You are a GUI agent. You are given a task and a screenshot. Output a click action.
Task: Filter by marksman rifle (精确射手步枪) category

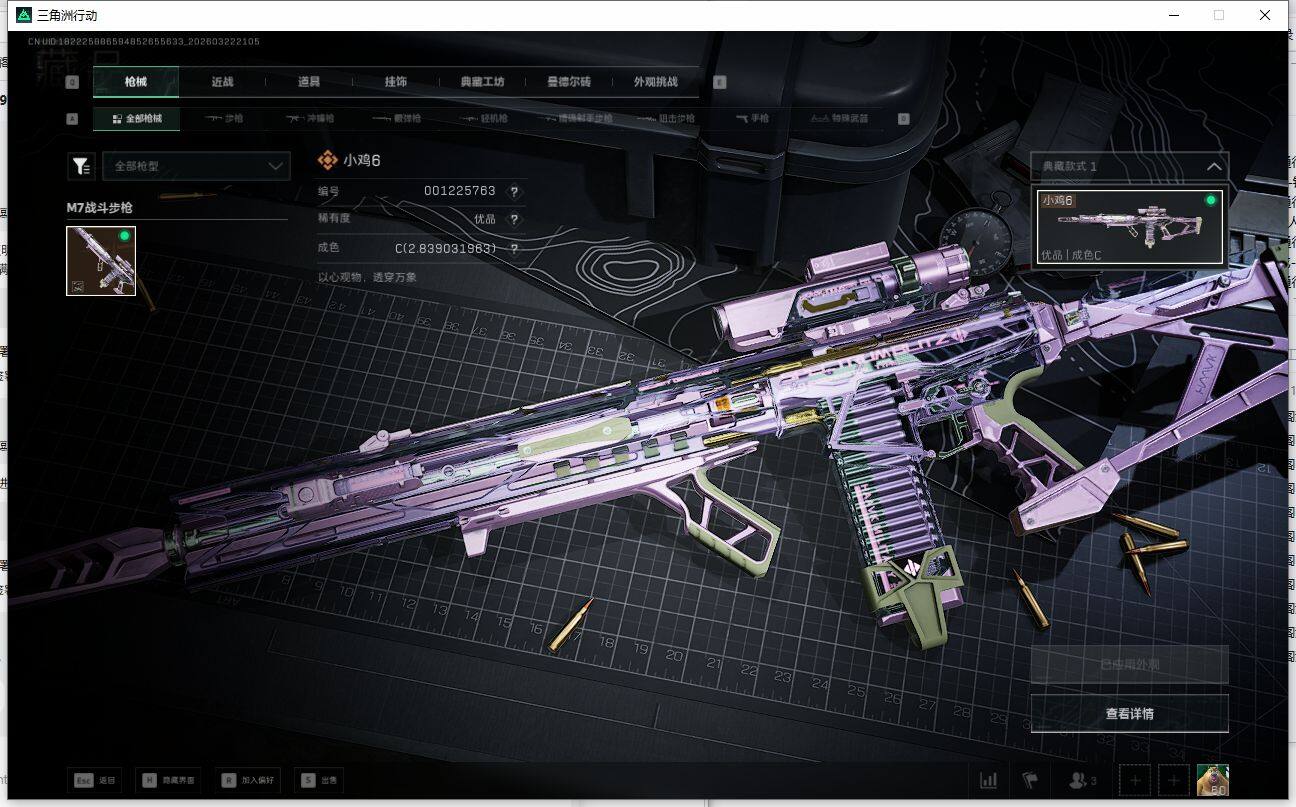[x=579, y=118]
